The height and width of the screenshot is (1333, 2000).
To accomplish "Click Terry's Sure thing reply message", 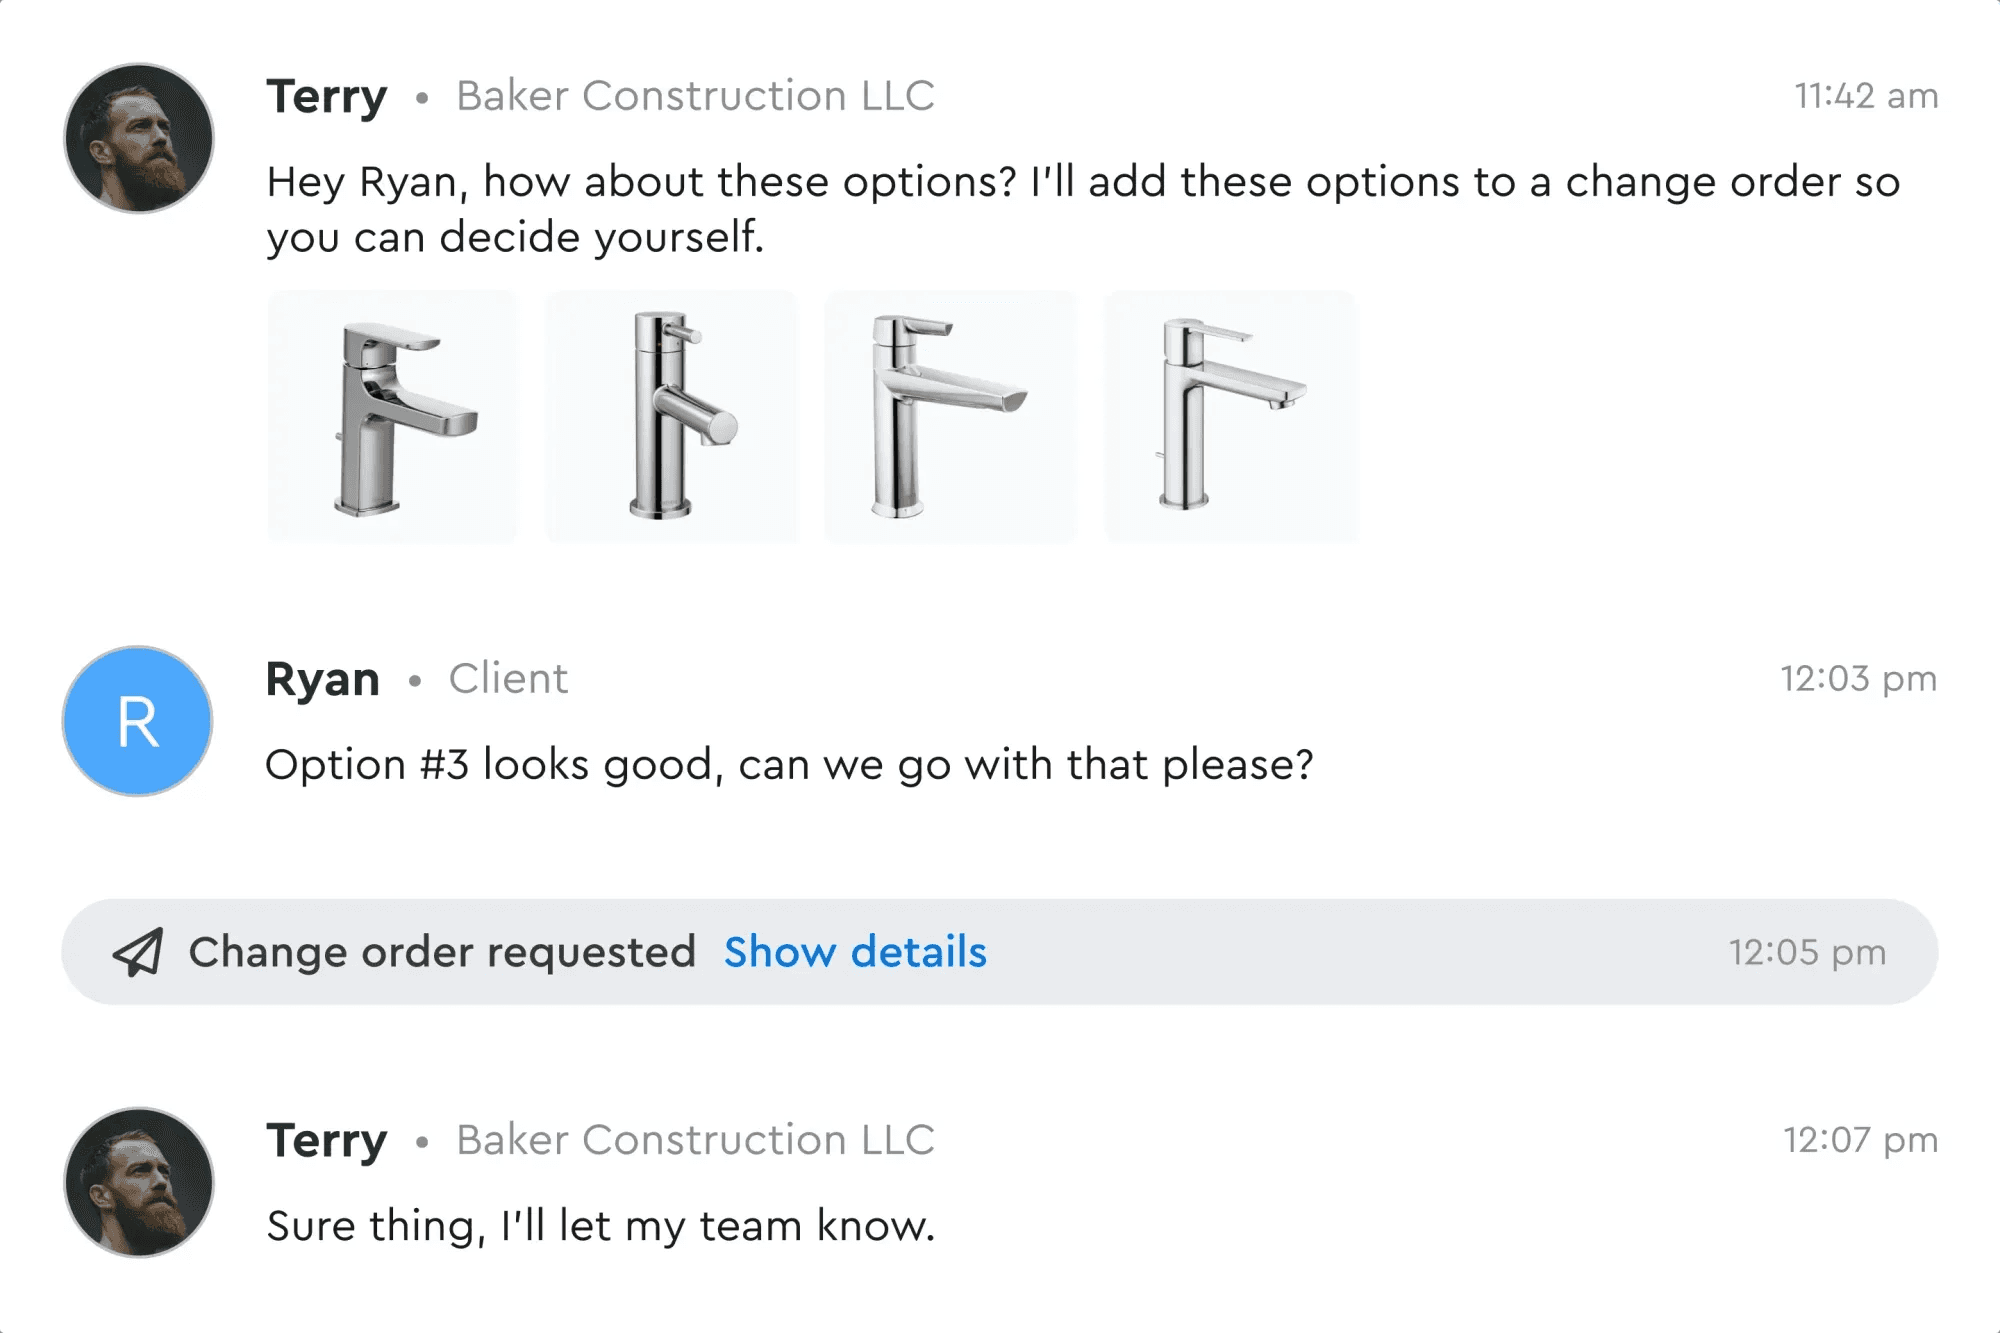I will 599,1225.
